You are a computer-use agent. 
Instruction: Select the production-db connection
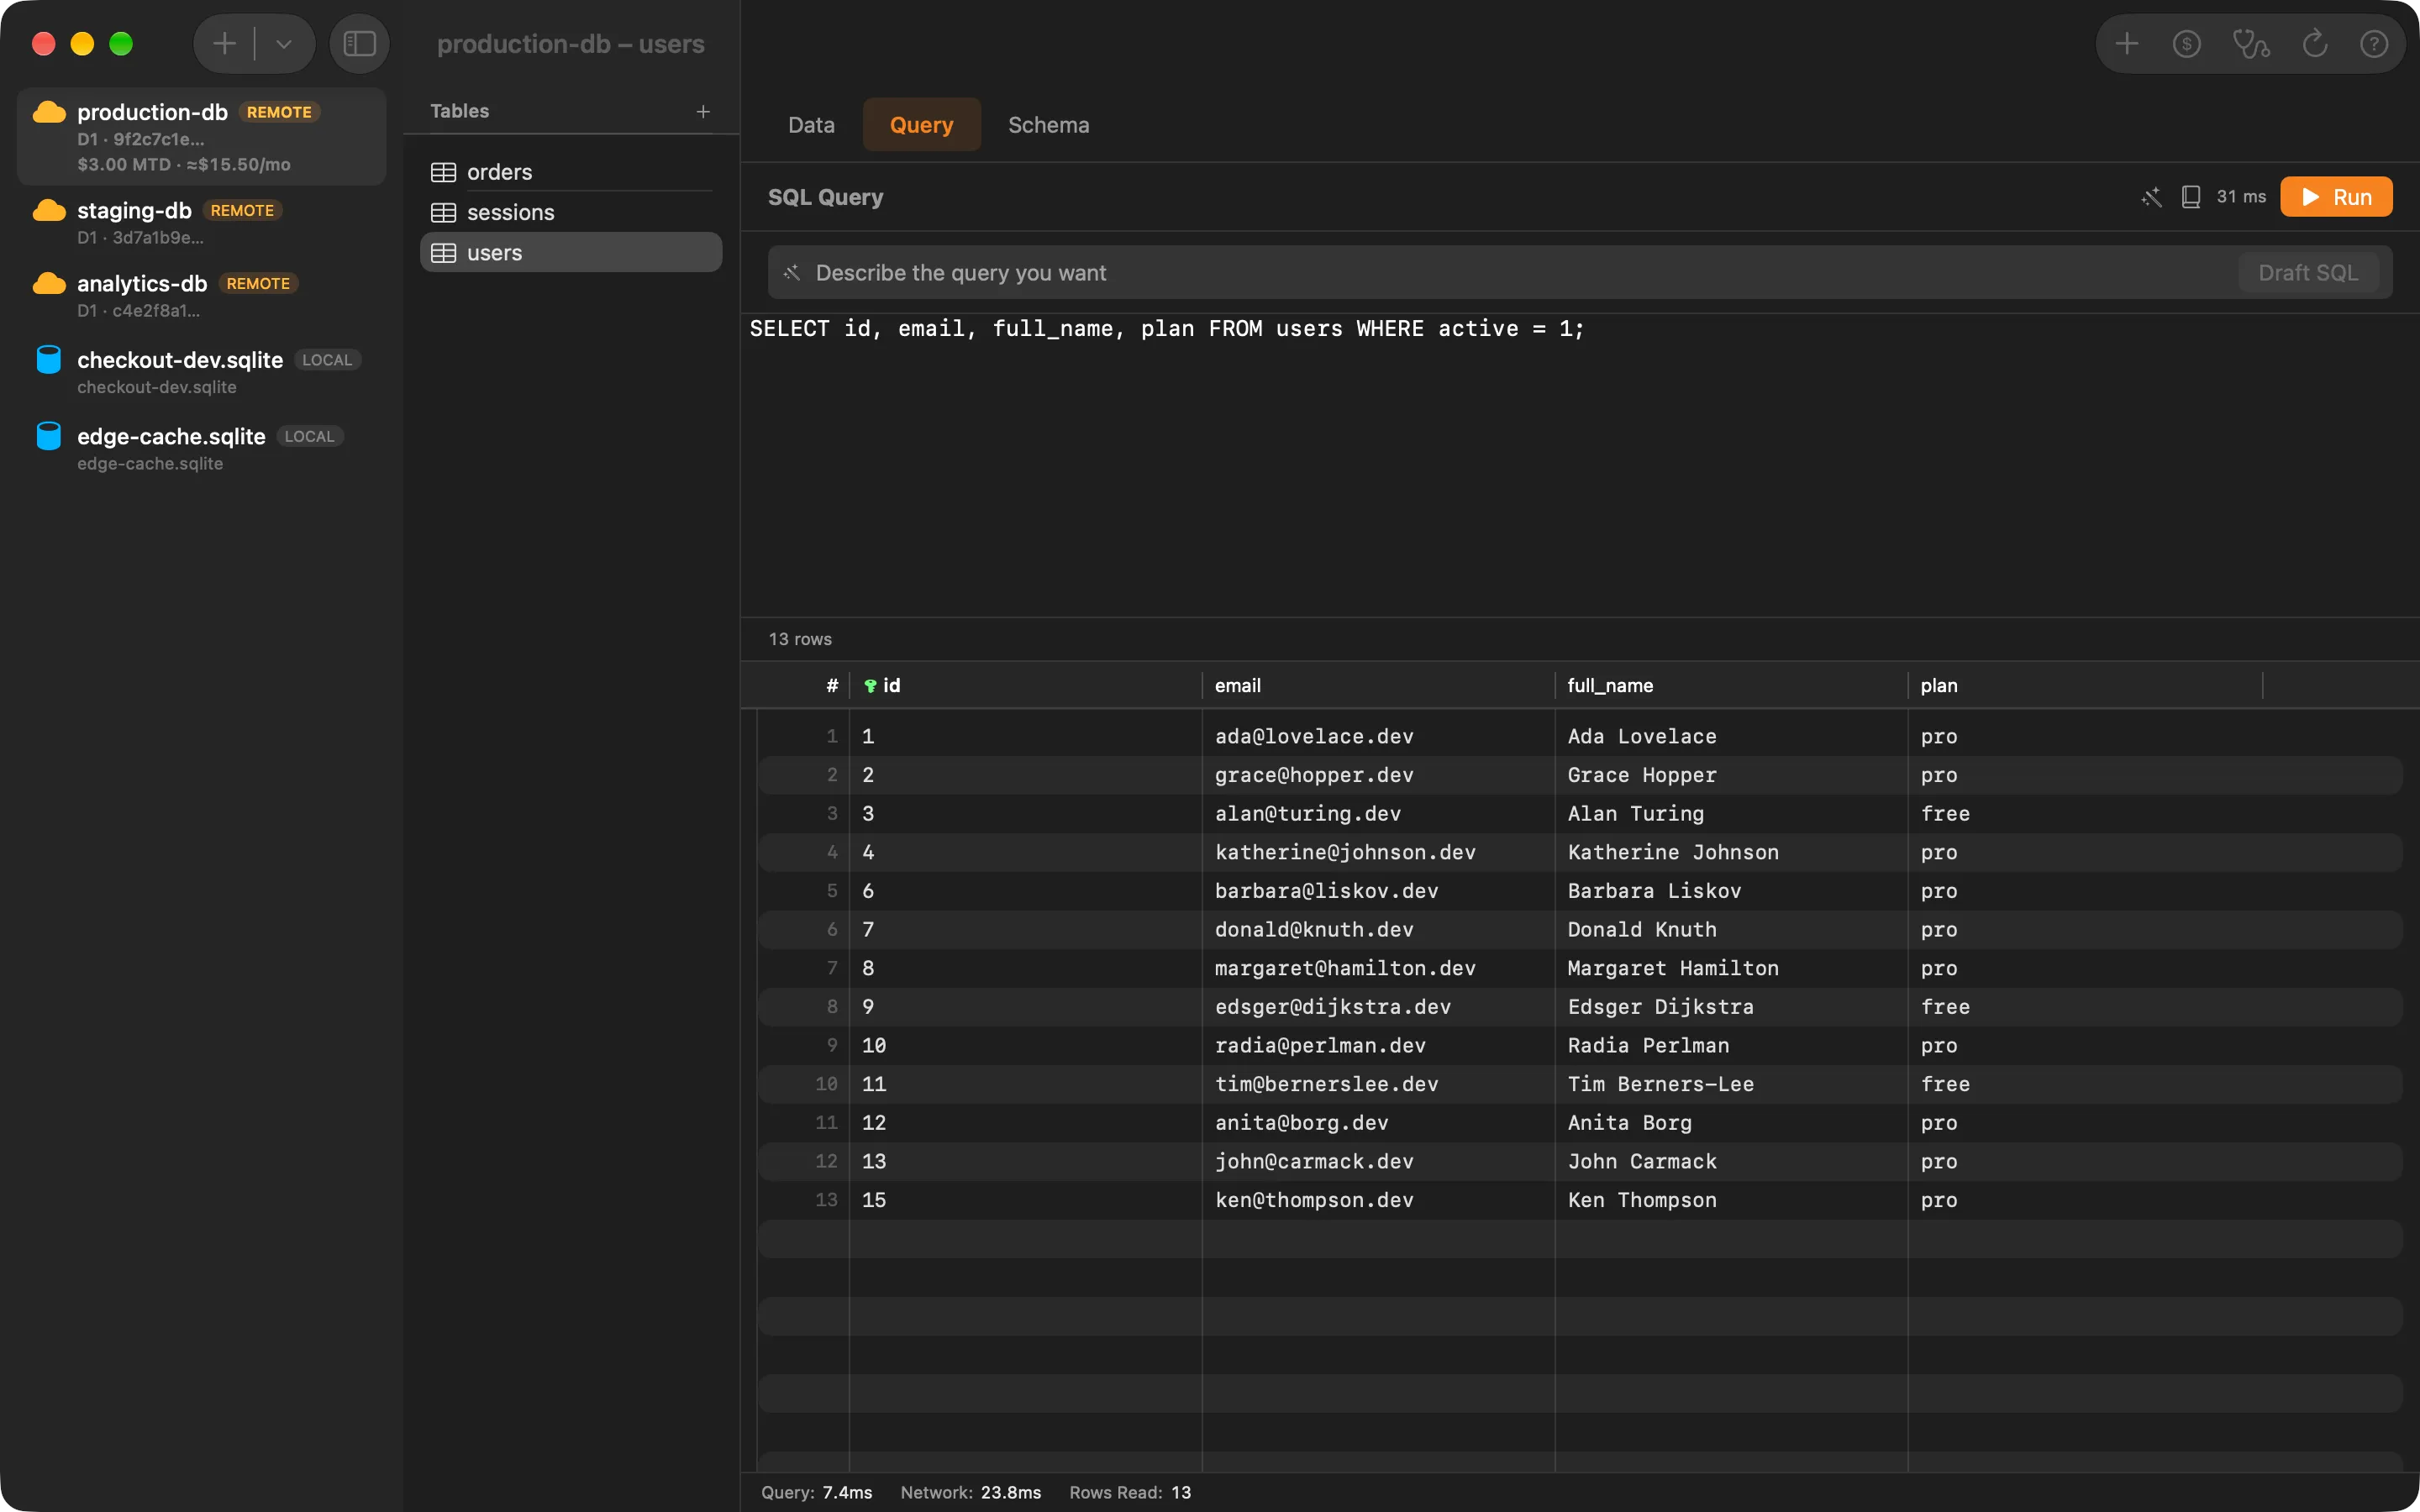[x=202, y=136]
